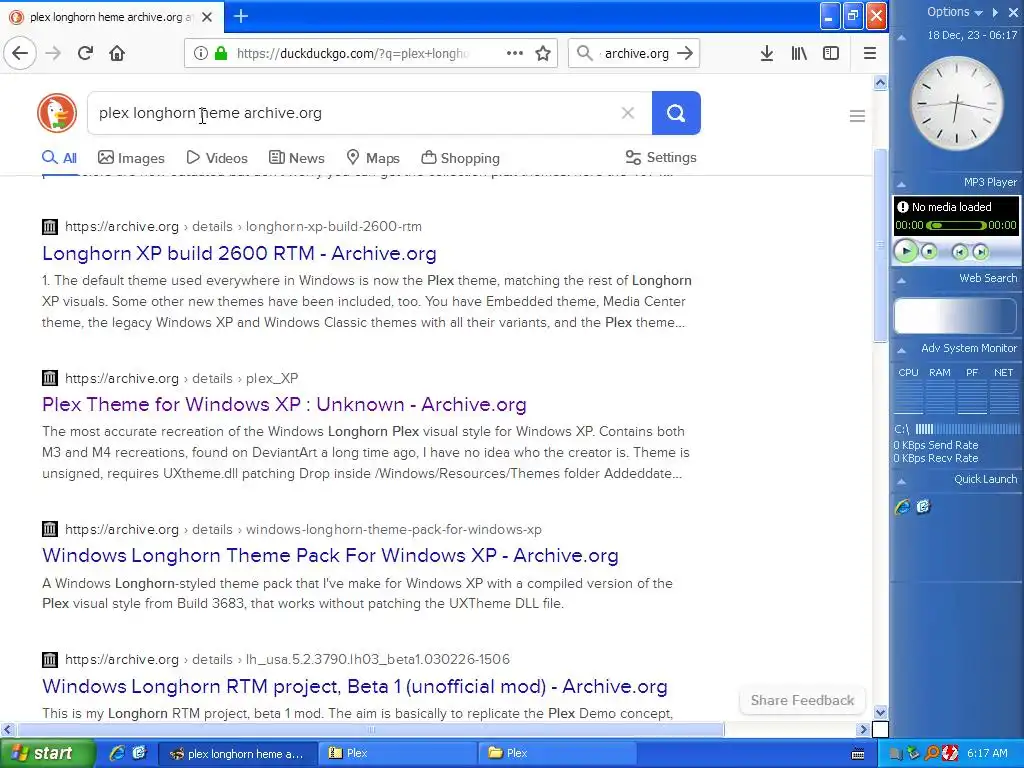Clear the DuckDuckGo search query
Viewport: 1024px width, 768px height.
pos(628,113)
